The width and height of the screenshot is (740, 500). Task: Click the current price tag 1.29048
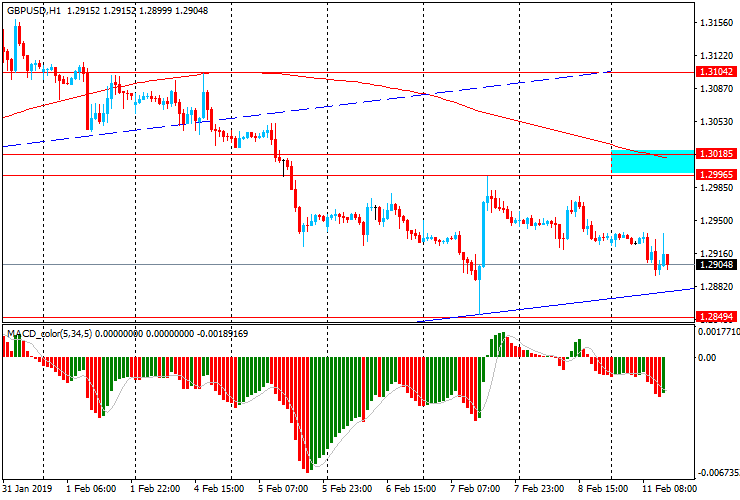pyautogui.click(x=716, y=265)
